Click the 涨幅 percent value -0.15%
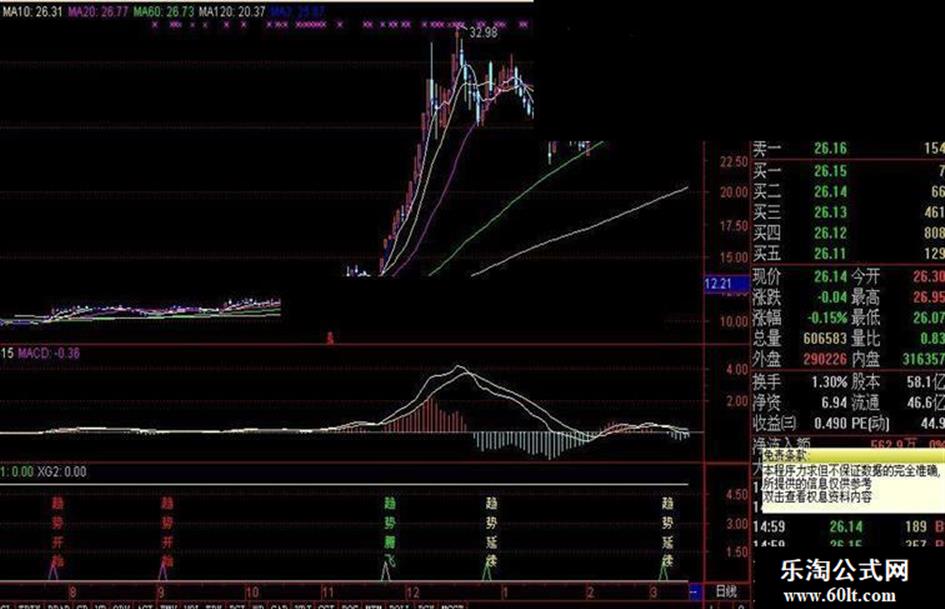945x609 pixels. click(827, 318)
